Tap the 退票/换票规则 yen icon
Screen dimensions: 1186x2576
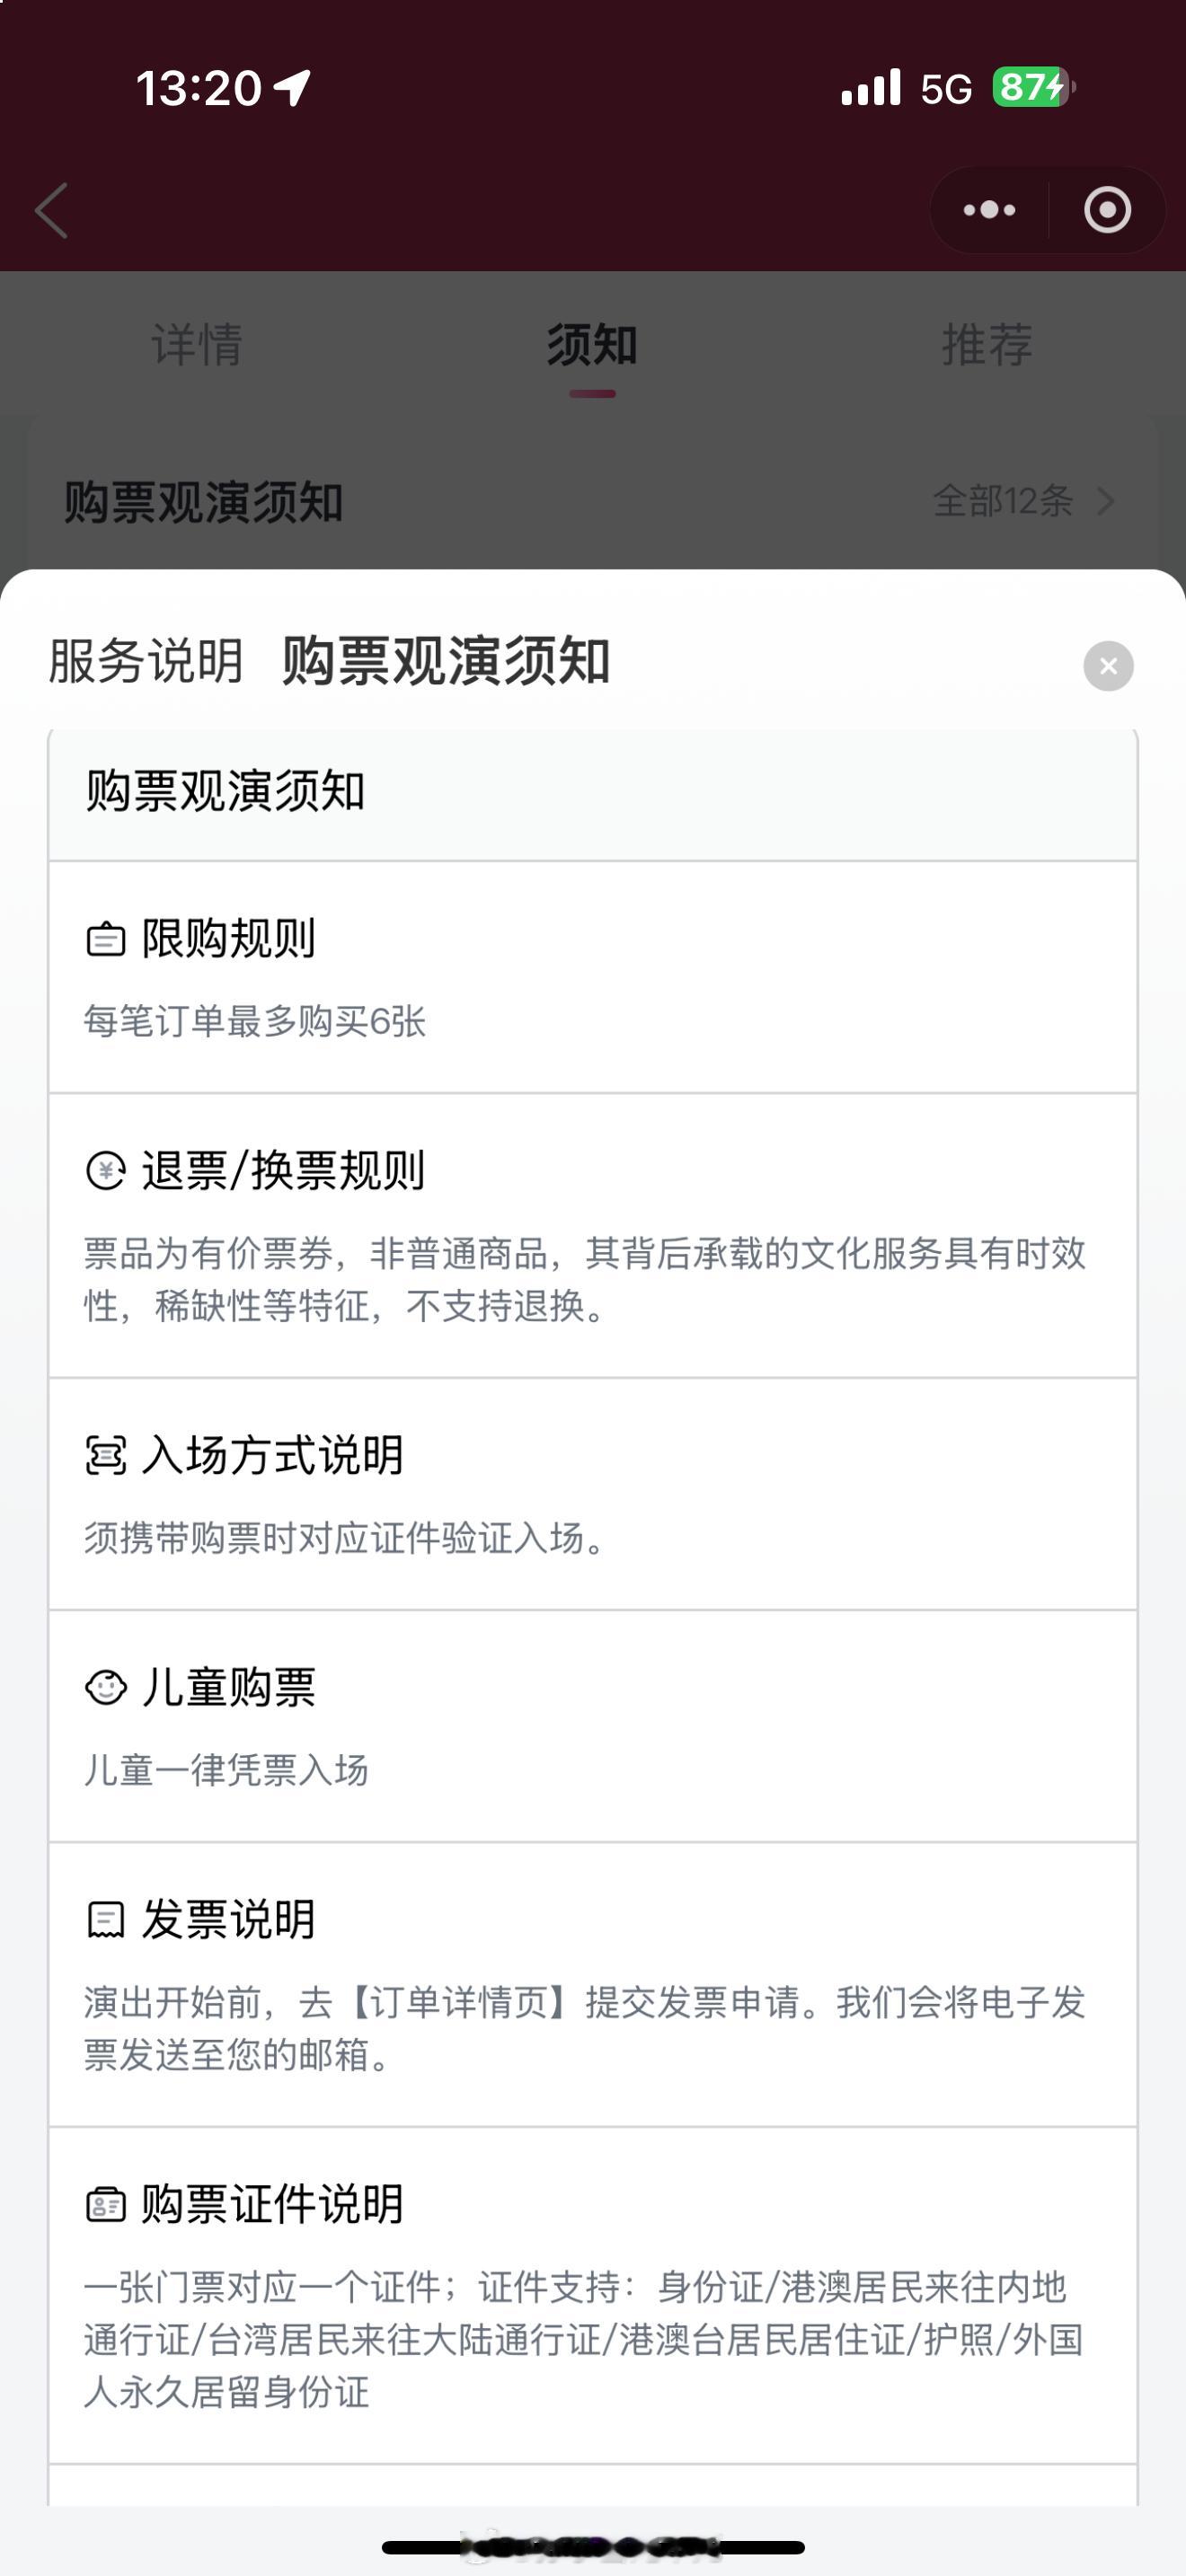coord(106,1171)
